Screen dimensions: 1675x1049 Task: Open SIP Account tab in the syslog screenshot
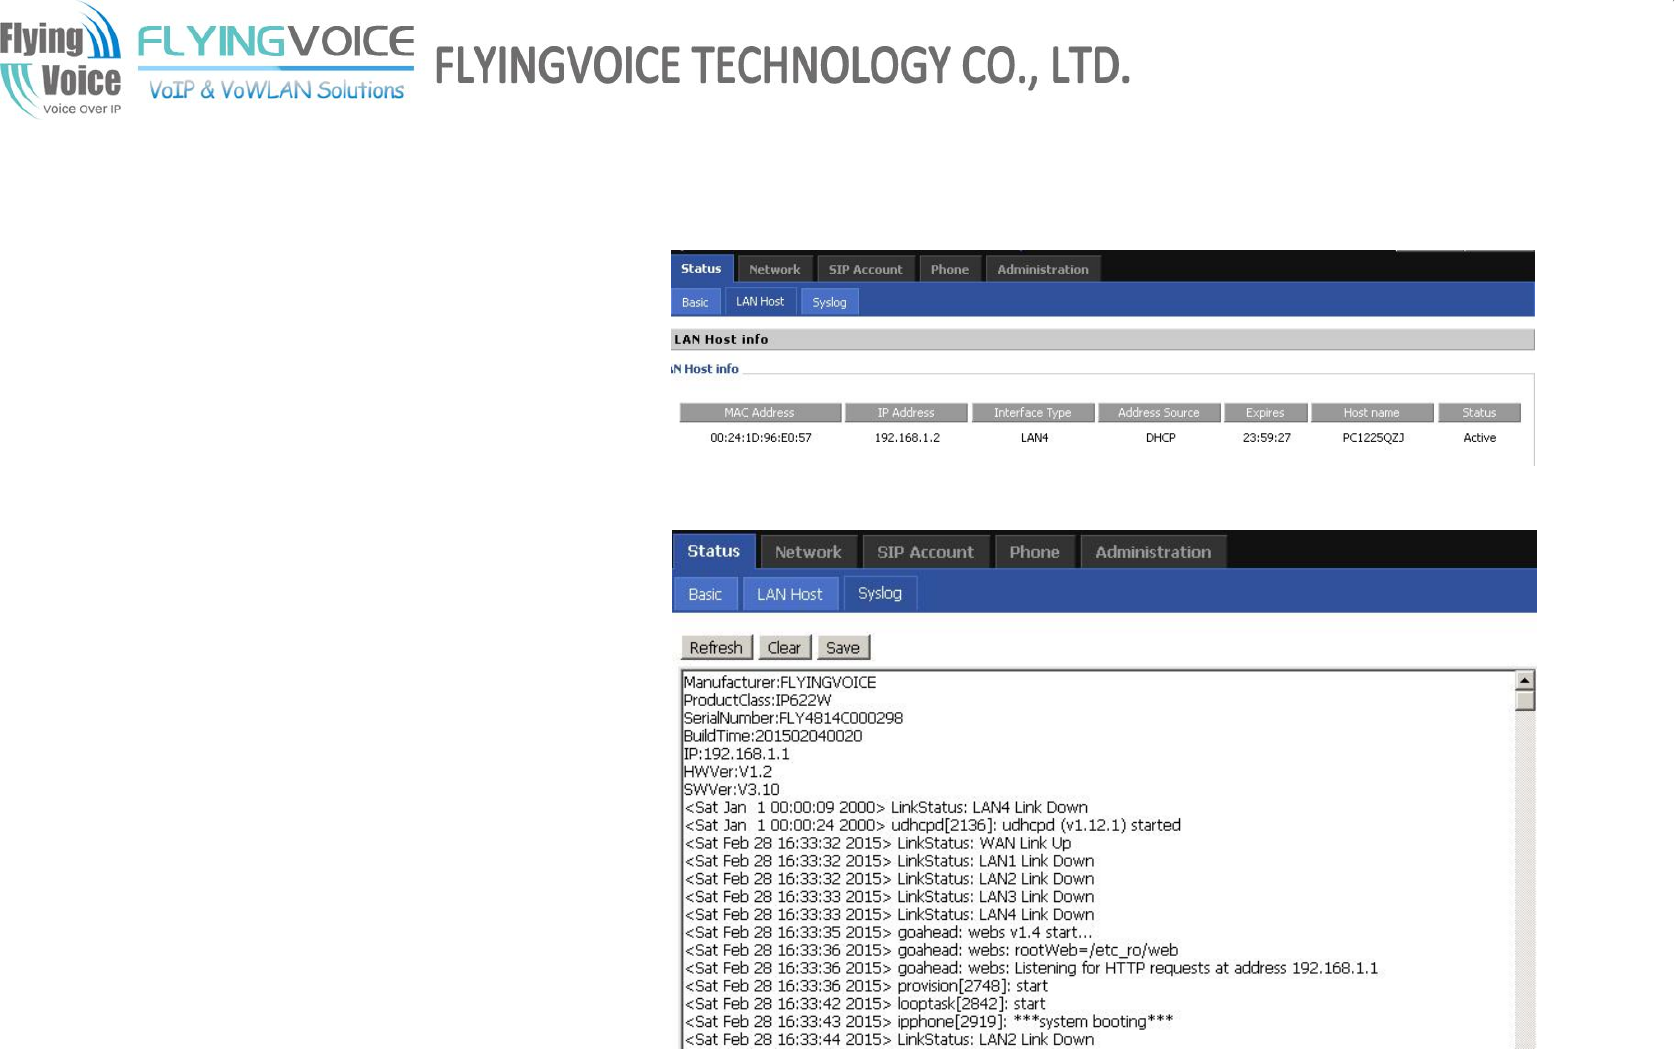point(925,552)
